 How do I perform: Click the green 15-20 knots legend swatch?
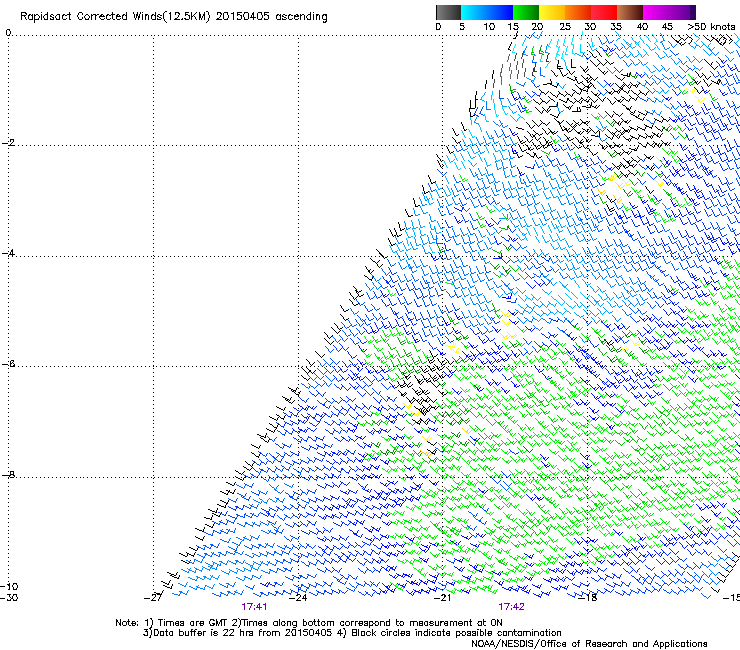(x=526, y=12)
